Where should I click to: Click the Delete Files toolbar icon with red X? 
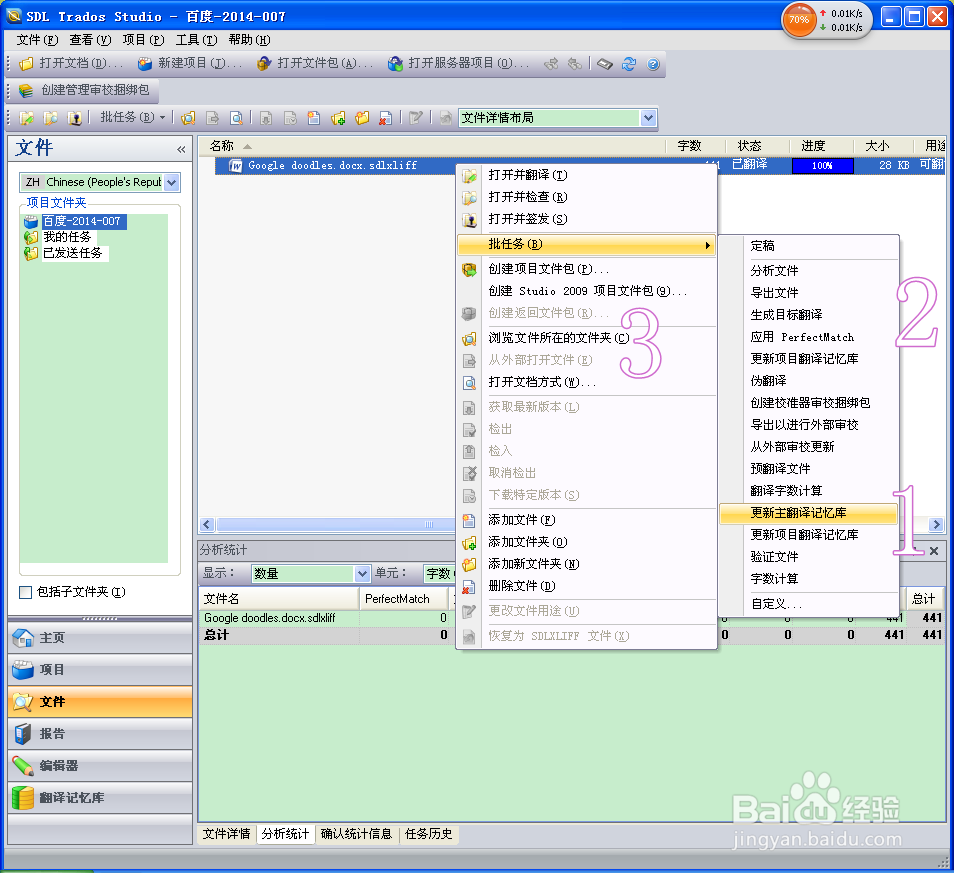(x=386, y=117)
